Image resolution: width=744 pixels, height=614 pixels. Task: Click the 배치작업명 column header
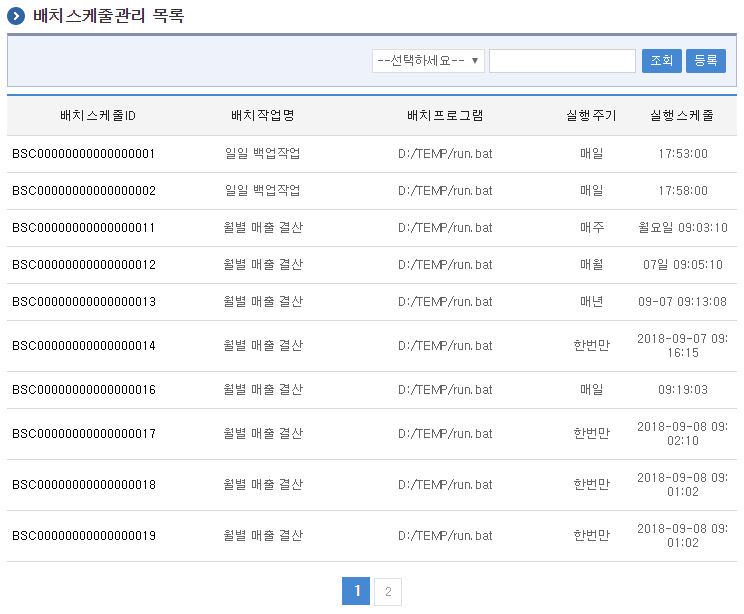tap(262, 116)
